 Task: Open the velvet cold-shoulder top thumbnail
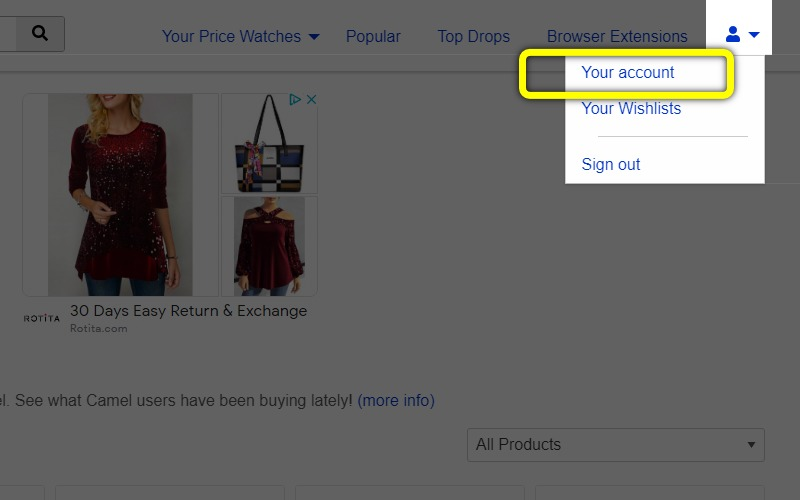tap(269, 246)
